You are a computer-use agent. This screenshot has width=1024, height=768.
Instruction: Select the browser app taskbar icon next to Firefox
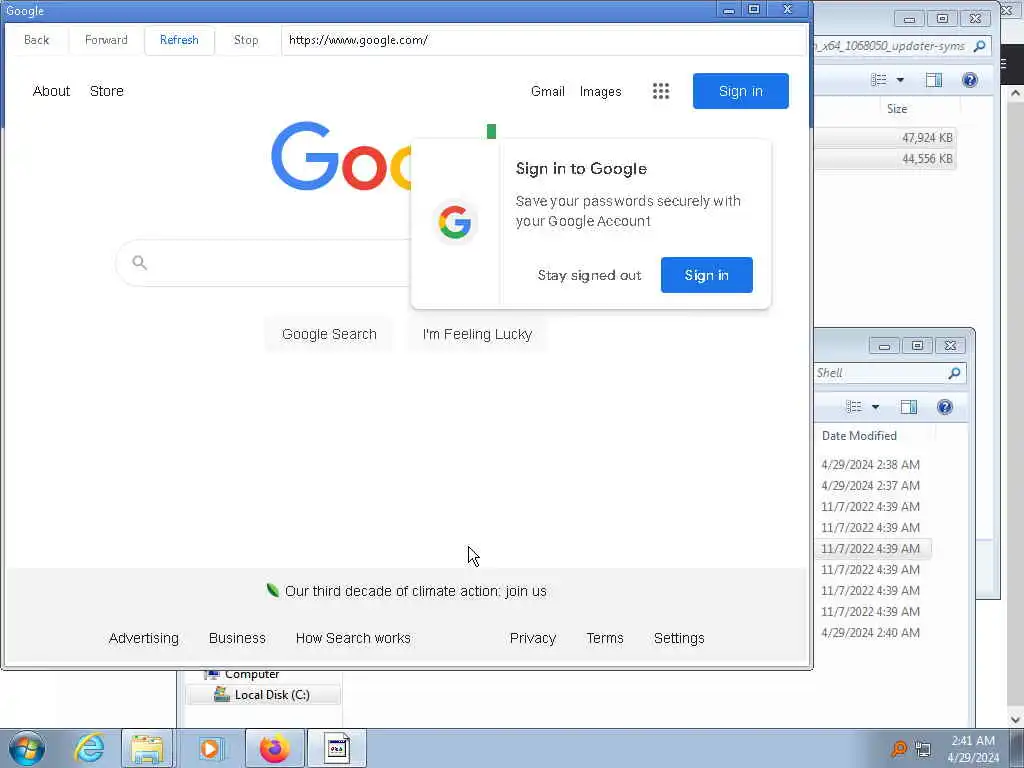tap(337, 748)
